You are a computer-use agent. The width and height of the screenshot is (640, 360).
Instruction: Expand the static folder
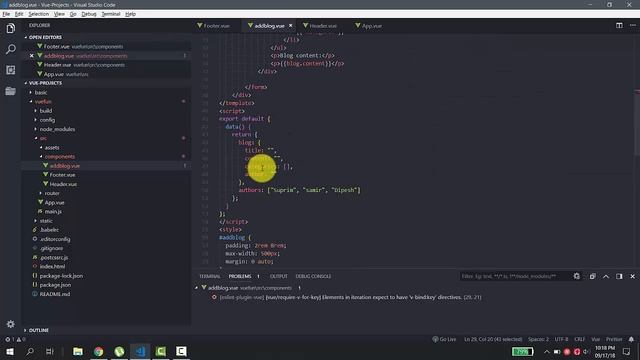(46, 221)
